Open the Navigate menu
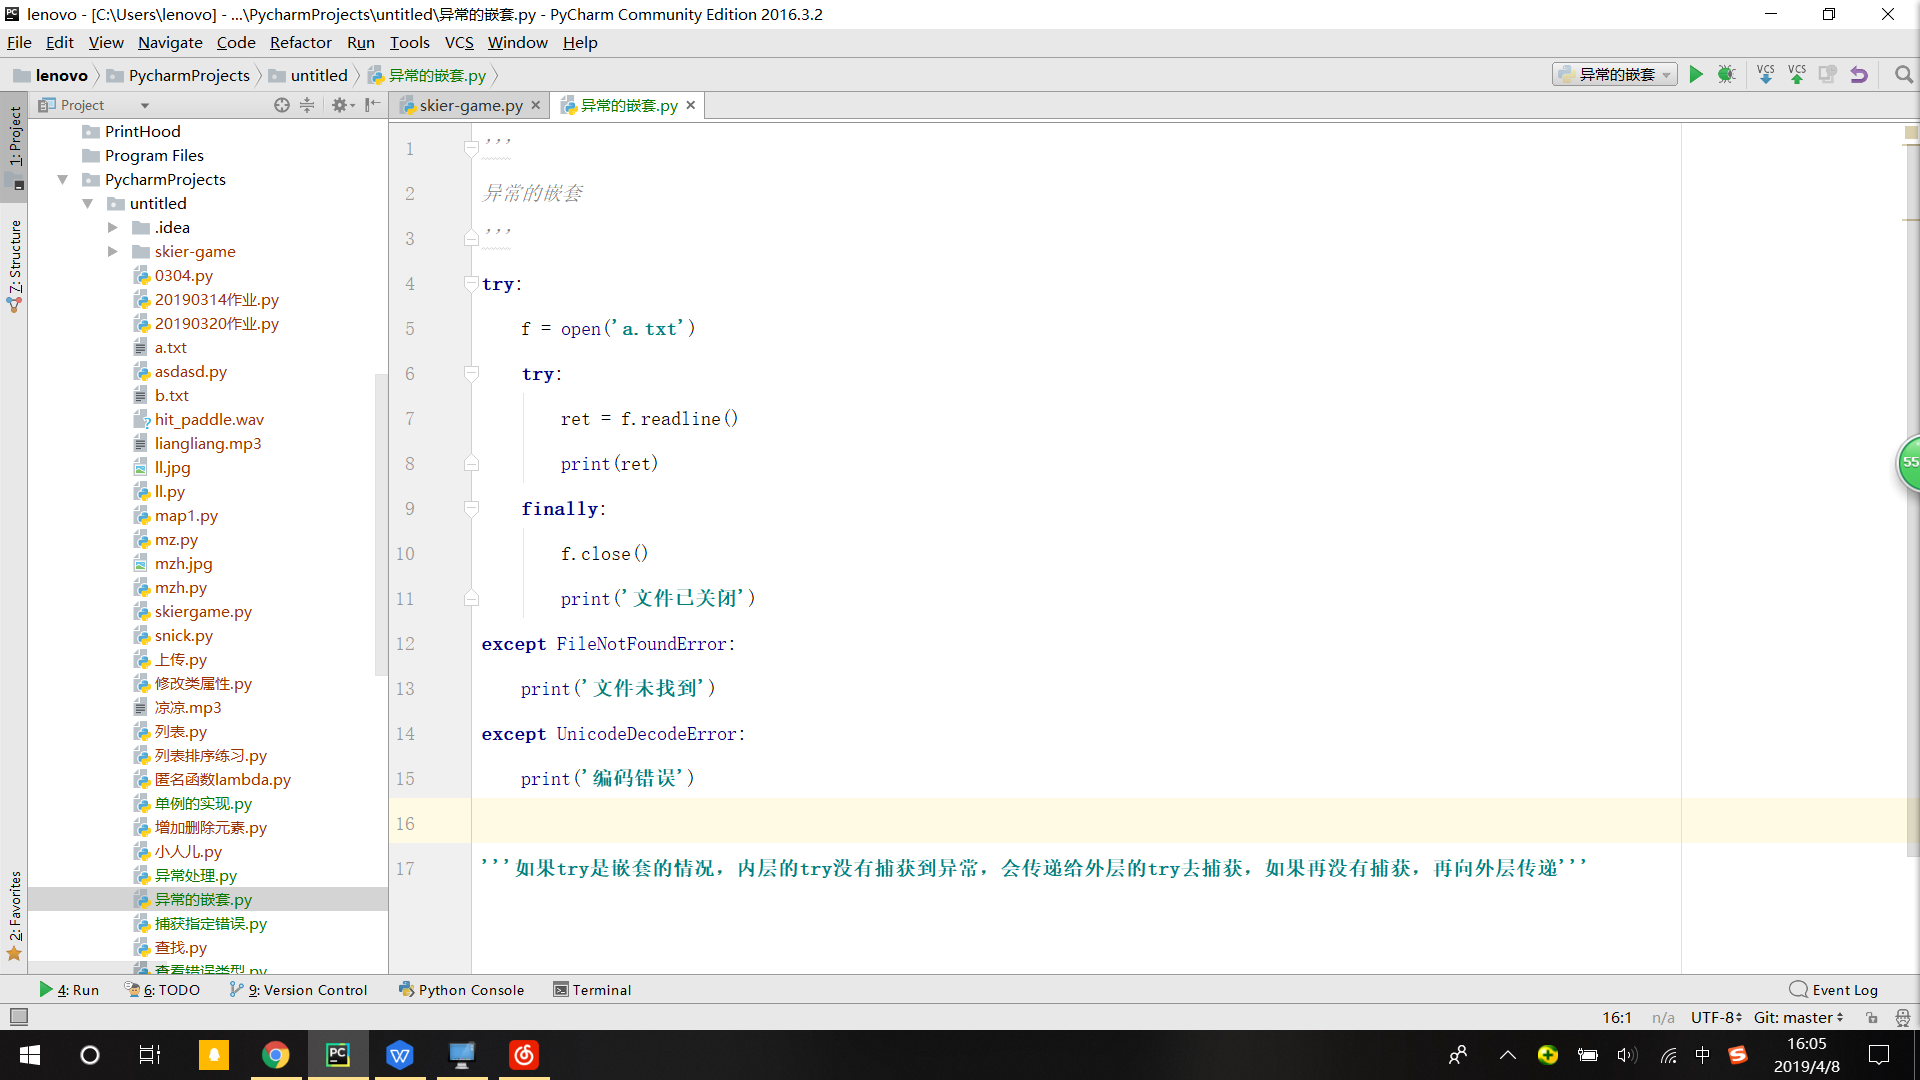1920x1080 pixels. 170,42
